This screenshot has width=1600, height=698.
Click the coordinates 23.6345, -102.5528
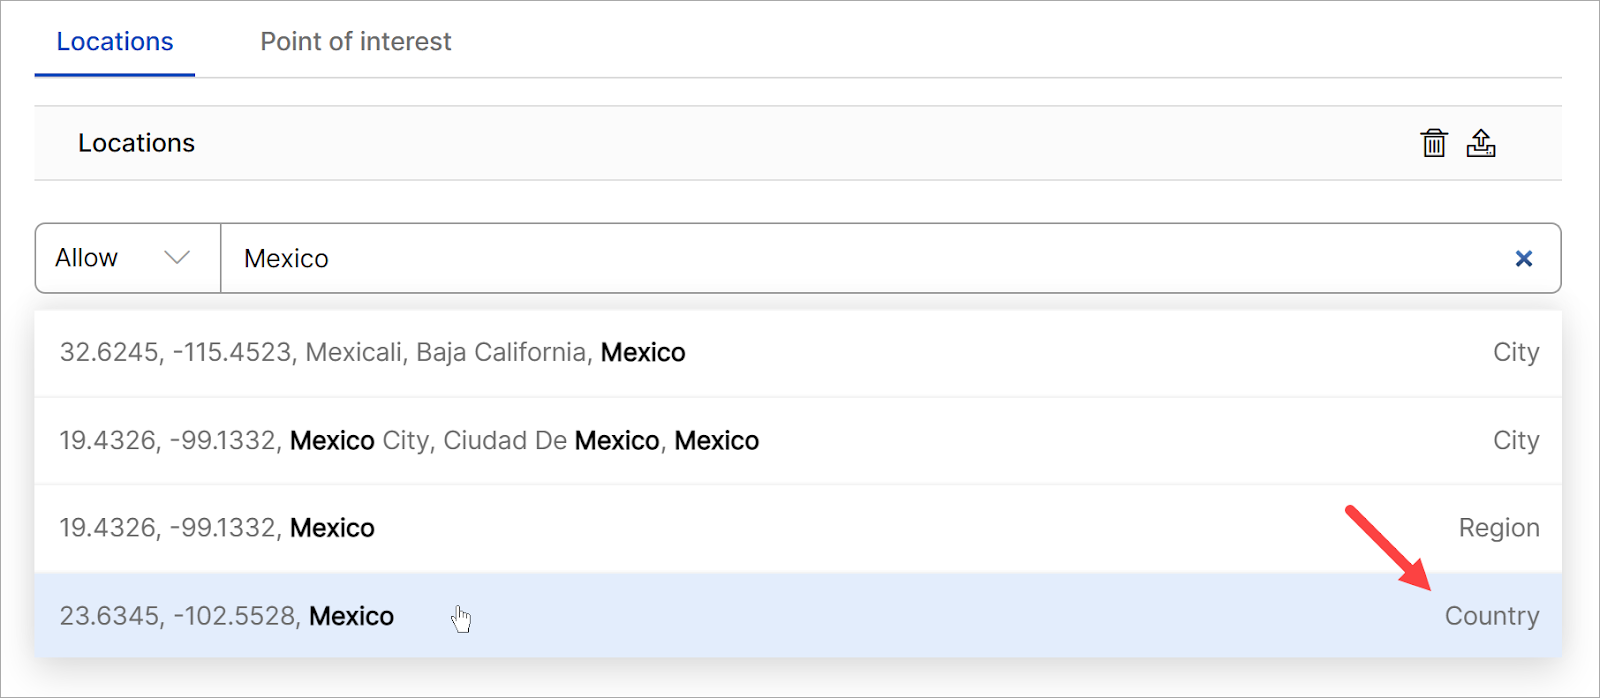(x=180, y=616)
